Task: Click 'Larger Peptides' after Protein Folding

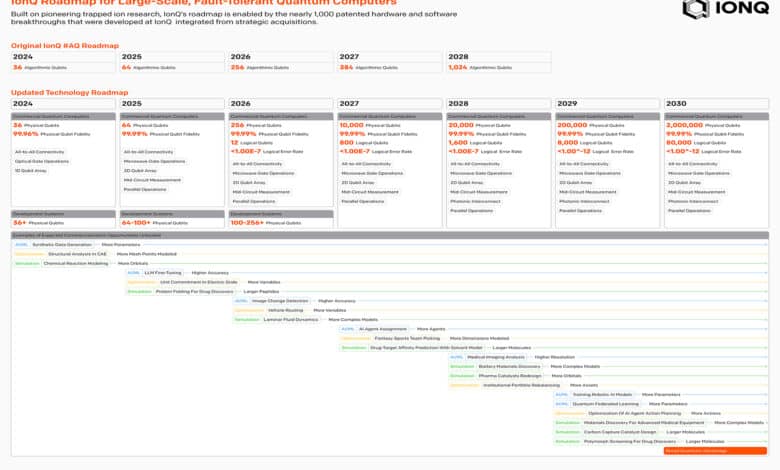Action: point(261,292)
